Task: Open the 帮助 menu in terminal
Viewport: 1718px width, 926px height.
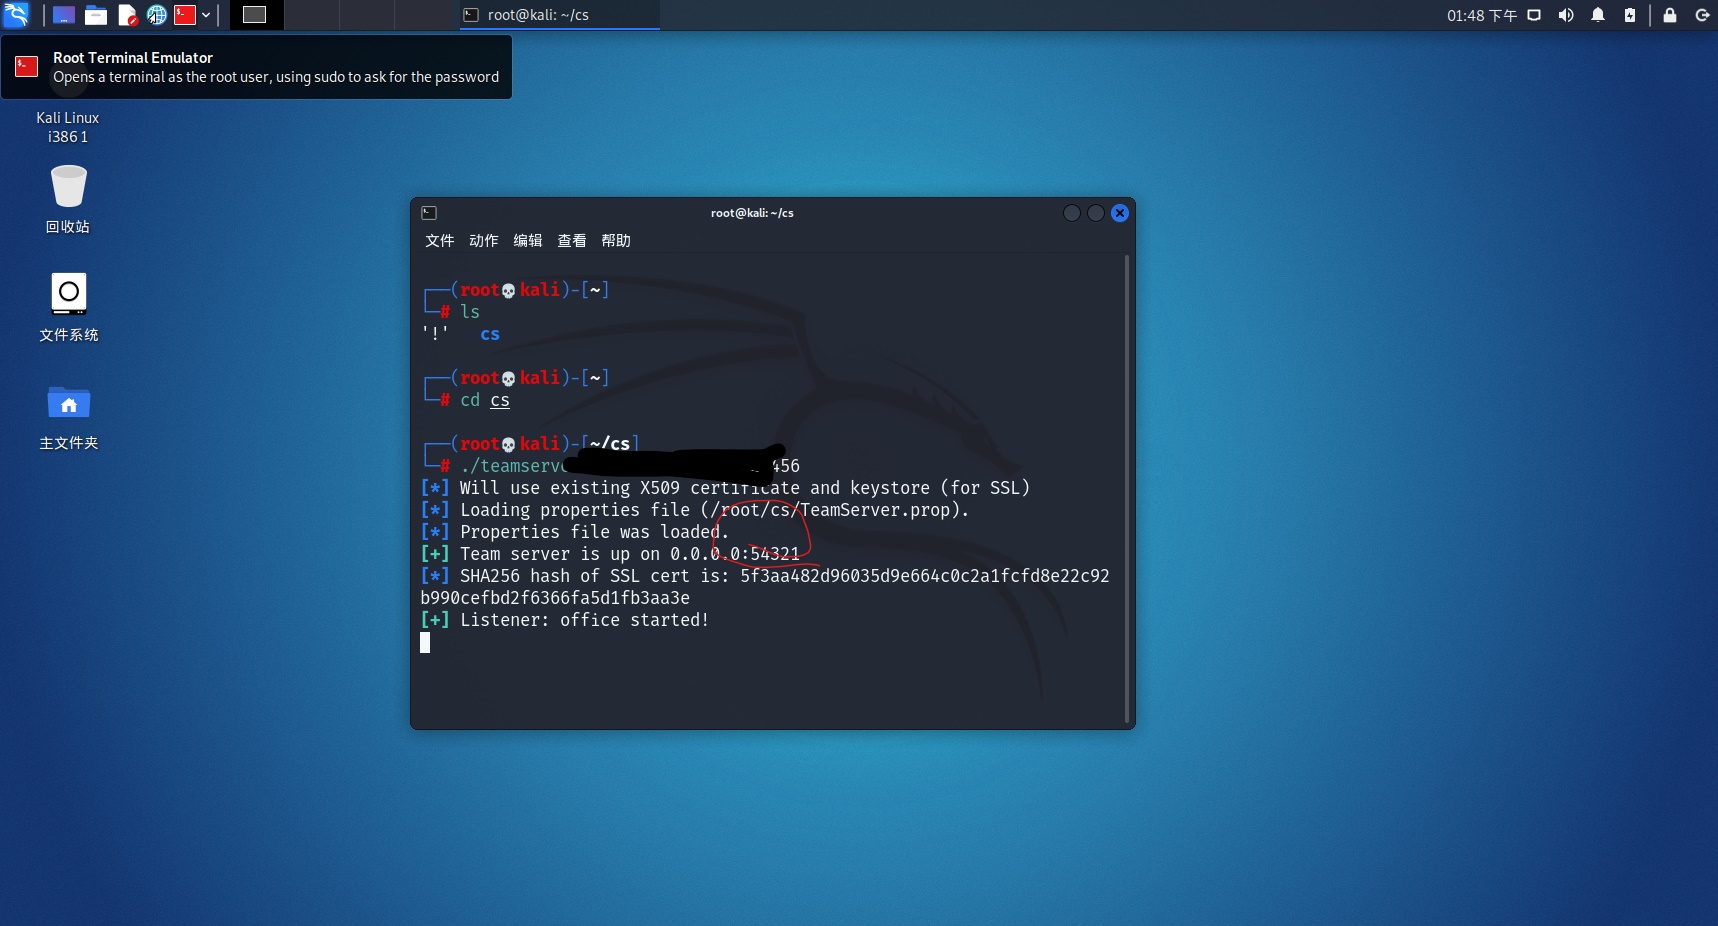Action: click(x=615, y=241)
